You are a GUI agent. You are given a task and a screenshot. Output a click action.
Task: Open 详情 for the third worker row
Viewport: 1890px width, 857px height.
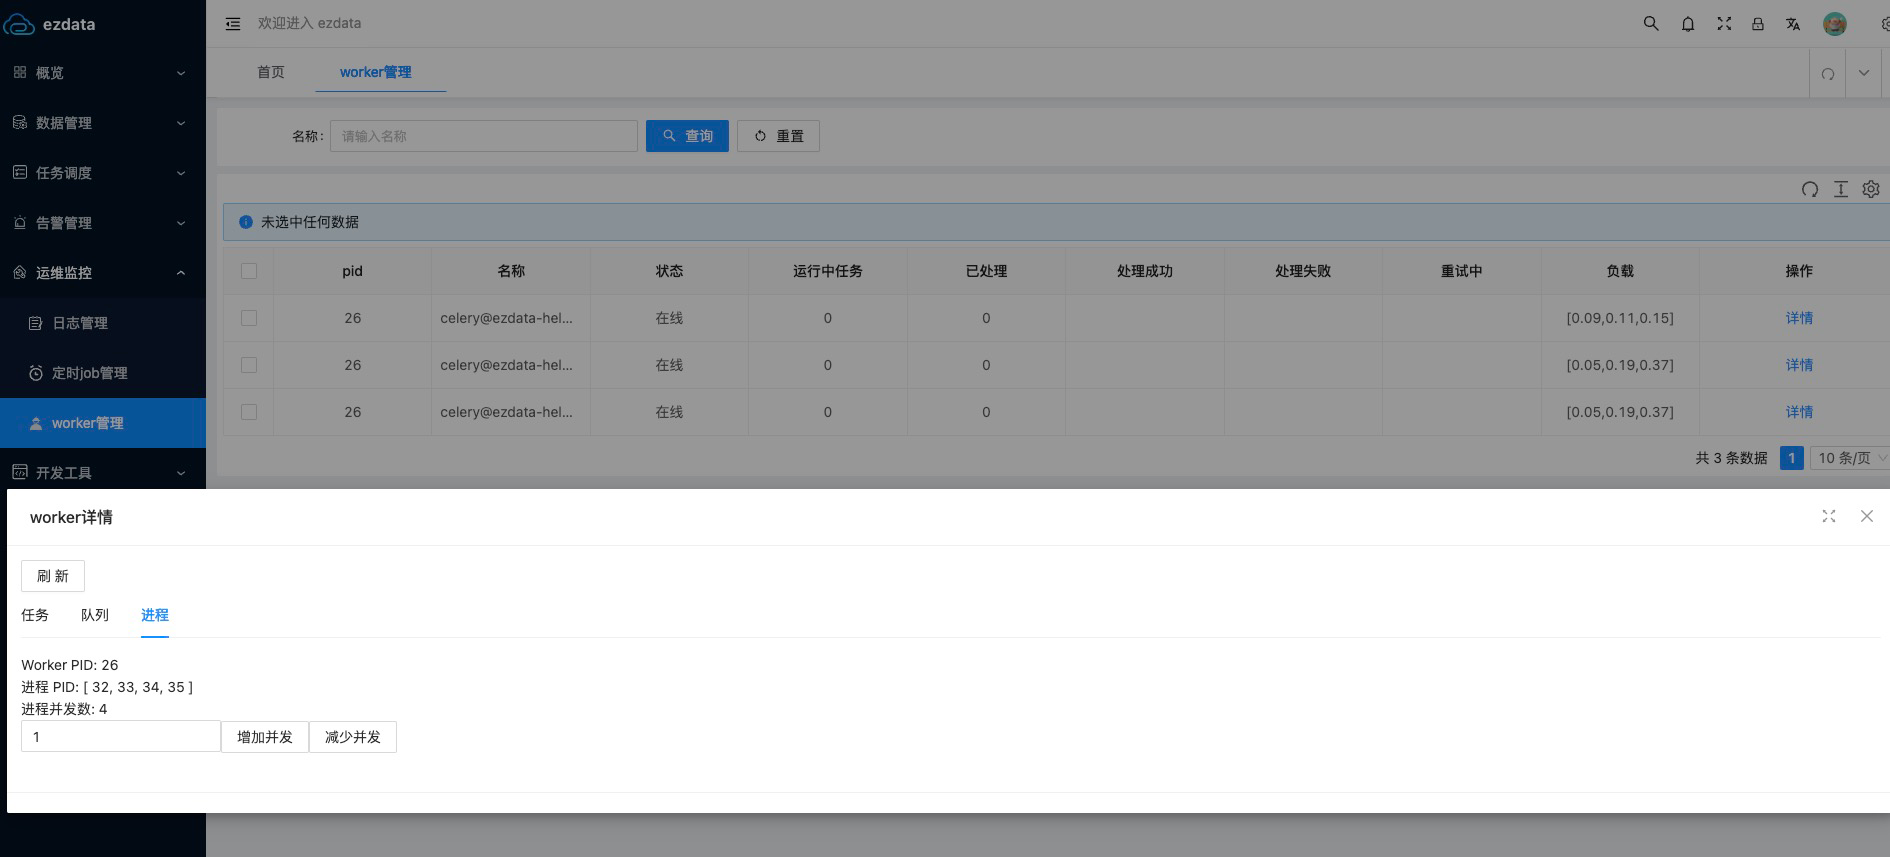pos(1799,412)
